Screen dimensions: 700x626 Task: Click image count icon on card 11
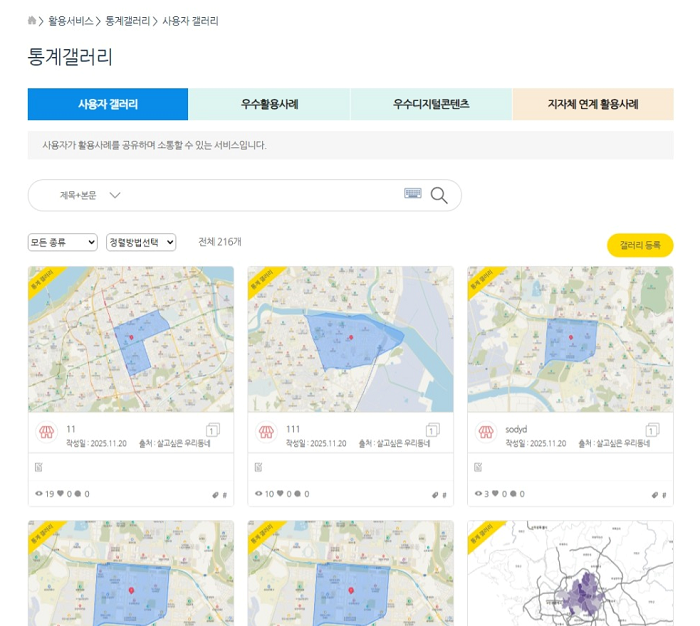[212, 430]
